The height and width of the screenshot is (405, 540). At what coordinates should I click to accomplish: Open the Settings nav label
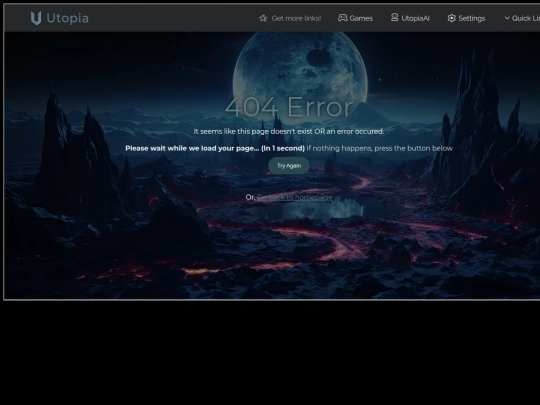(x=472, y=18)
